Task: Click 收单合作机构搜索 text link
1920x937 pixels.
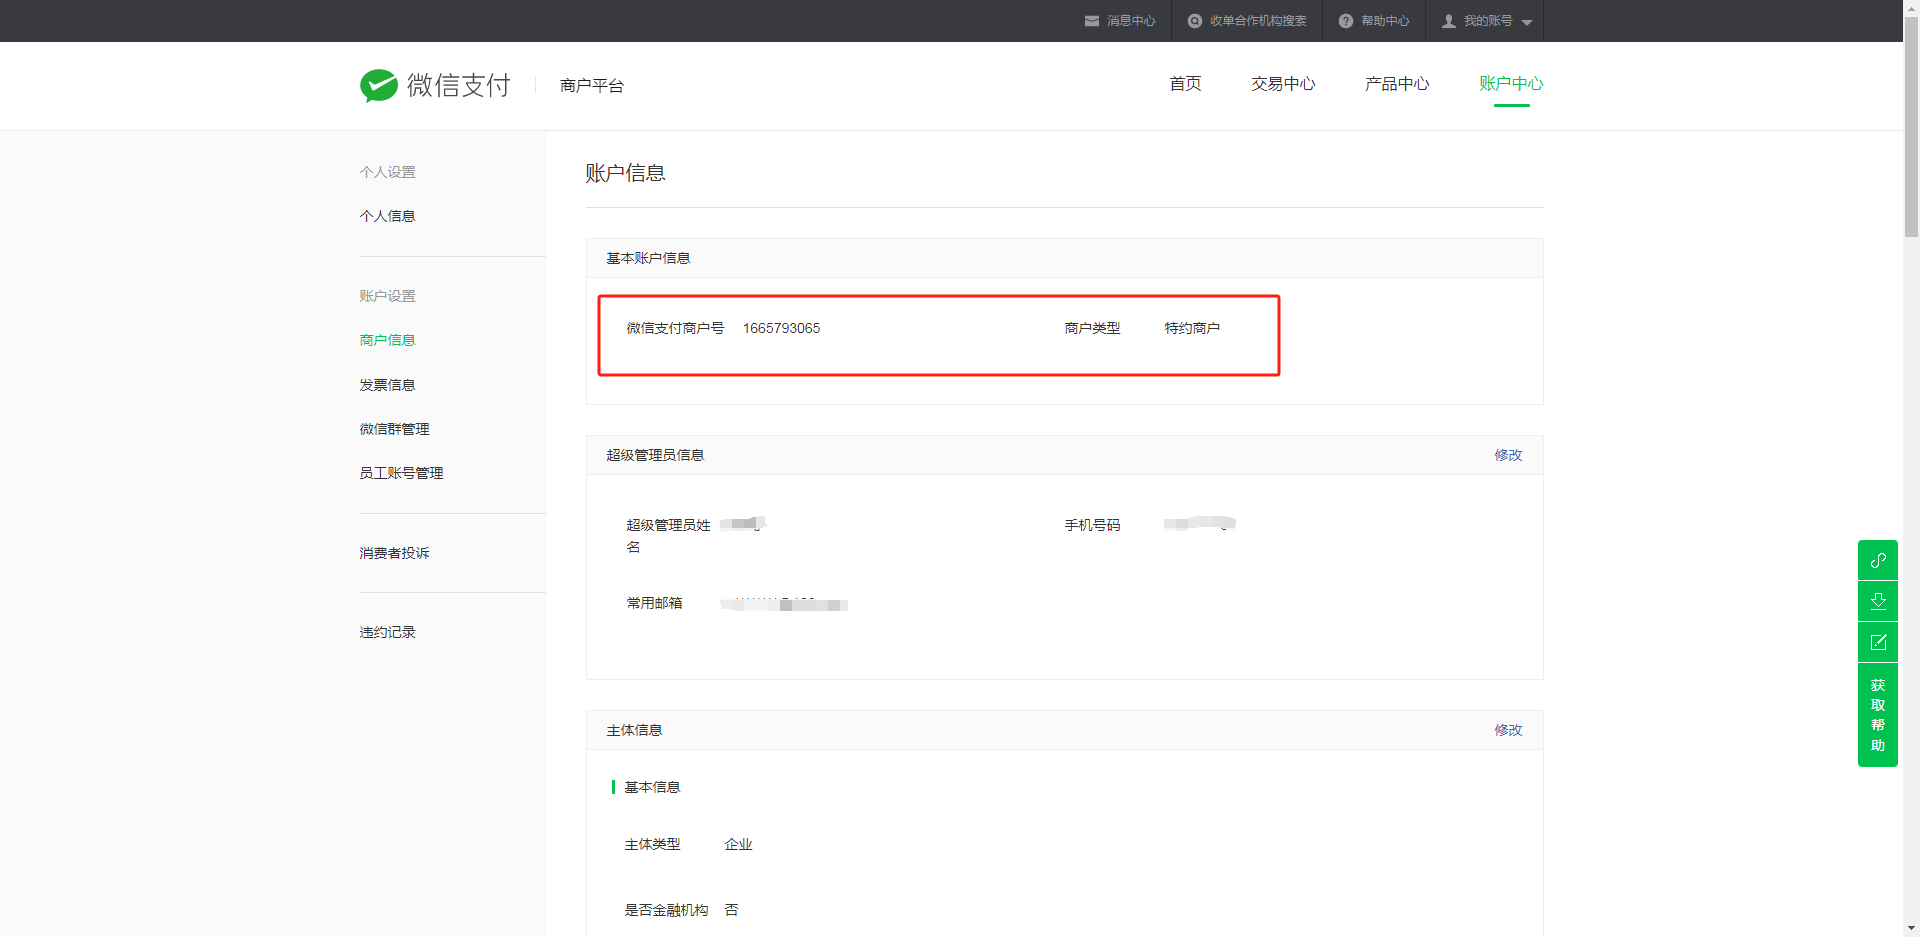Action: pos(1258,21)
